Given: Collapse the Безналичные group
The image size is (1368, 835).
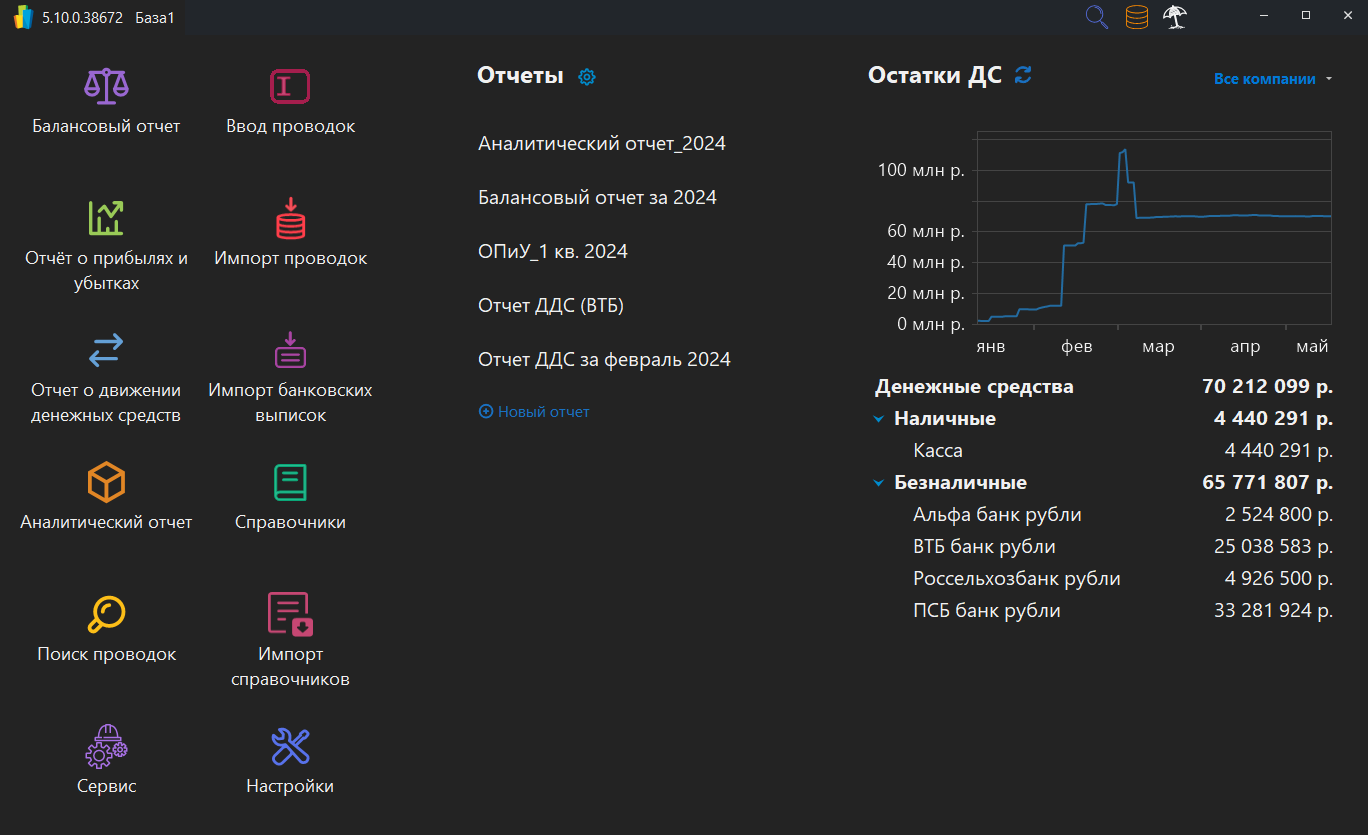Looking at the screenshot, I should tap(878, 482).
